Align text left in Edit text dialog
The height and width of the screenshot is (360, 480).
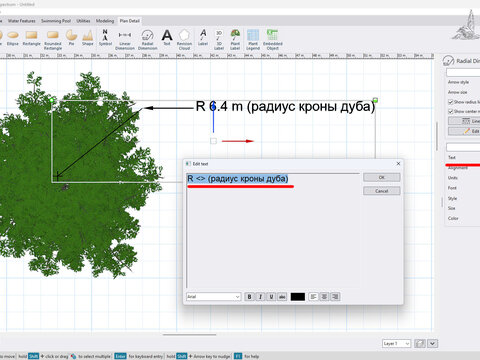pyautogui.click(x=313, y=297)
